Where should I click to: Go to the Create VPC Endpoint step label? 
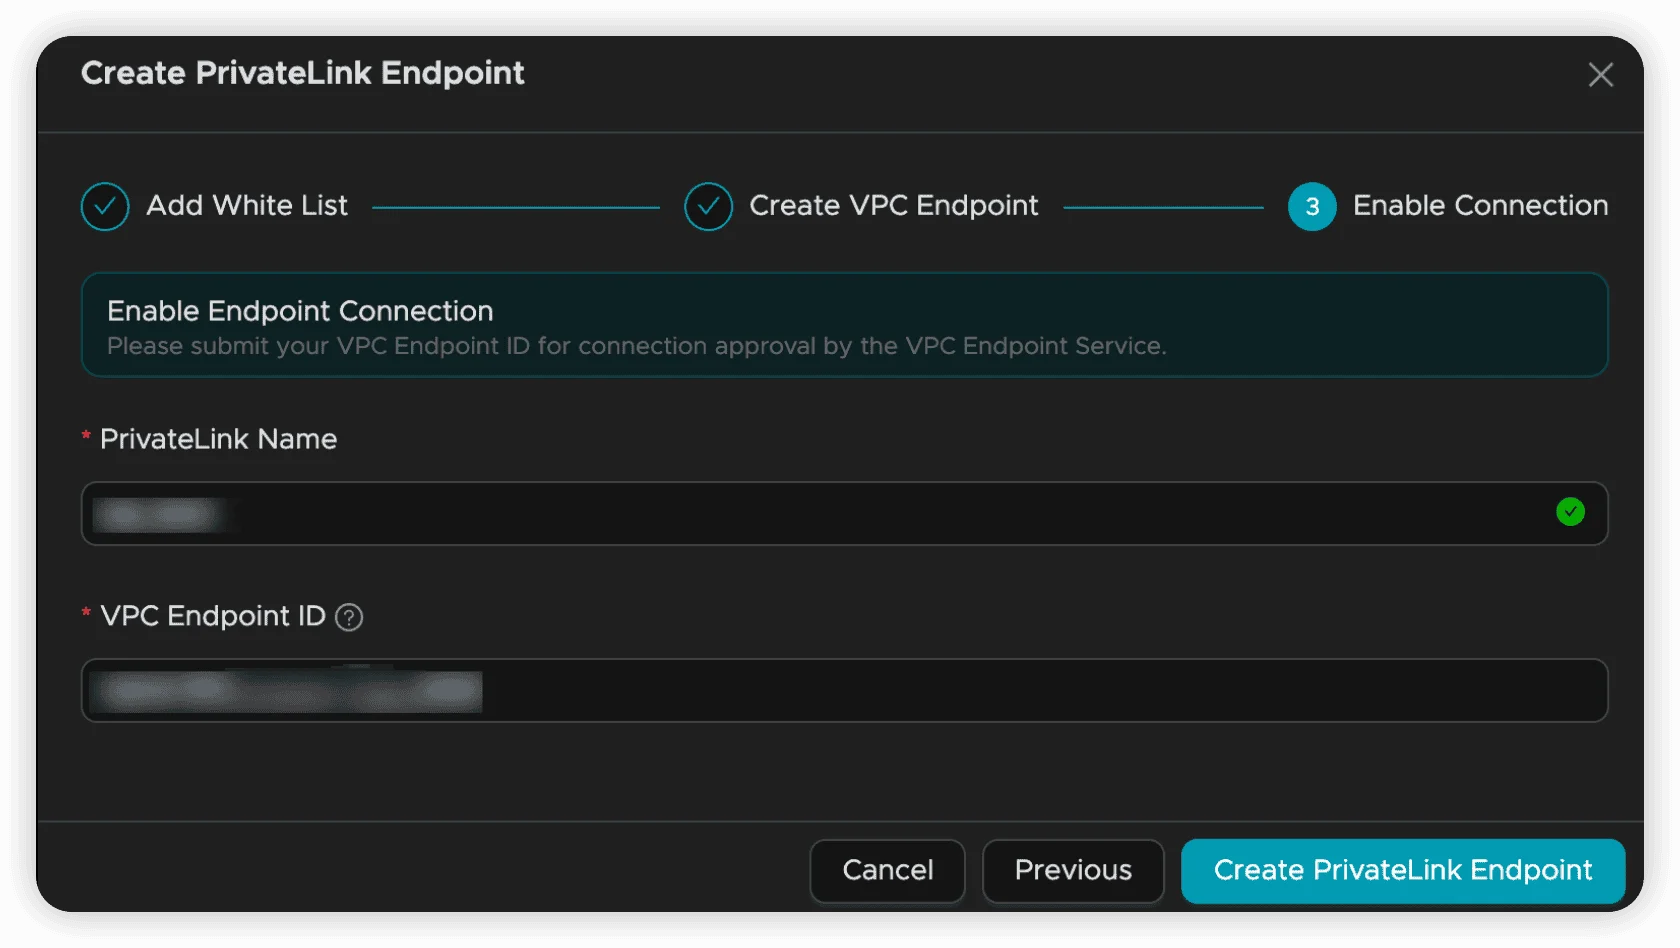pyautogui.click(x=894, y=206)
